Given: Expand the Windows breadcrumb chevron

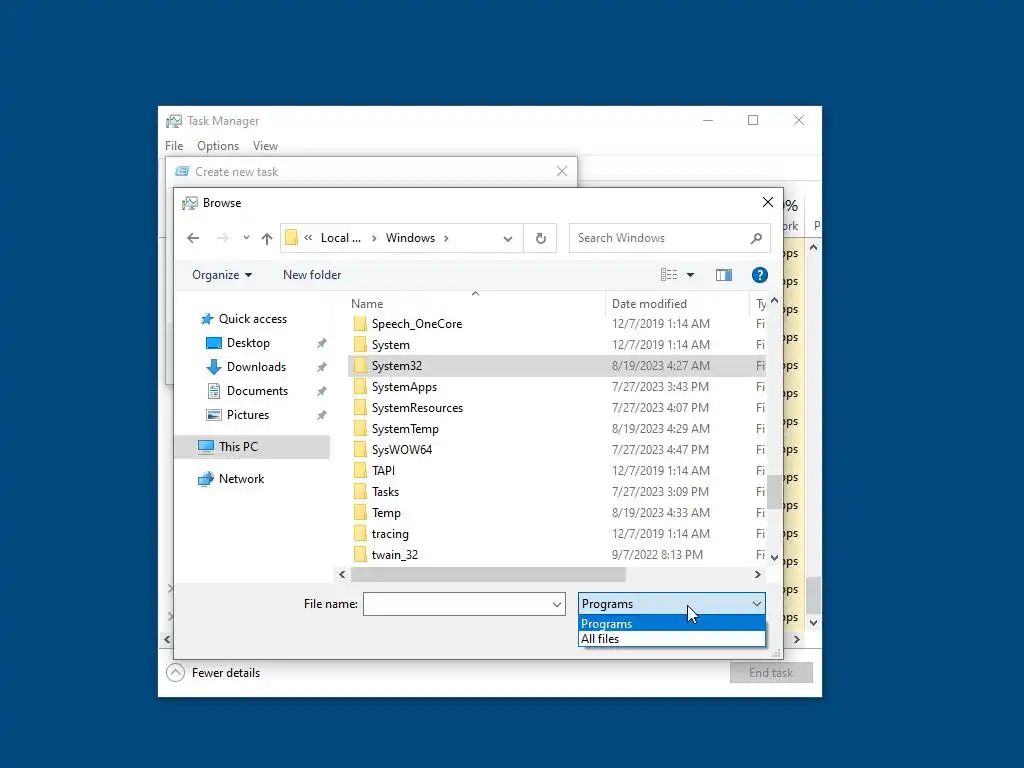Looking at the screenshot, I should tap(446, 238).
